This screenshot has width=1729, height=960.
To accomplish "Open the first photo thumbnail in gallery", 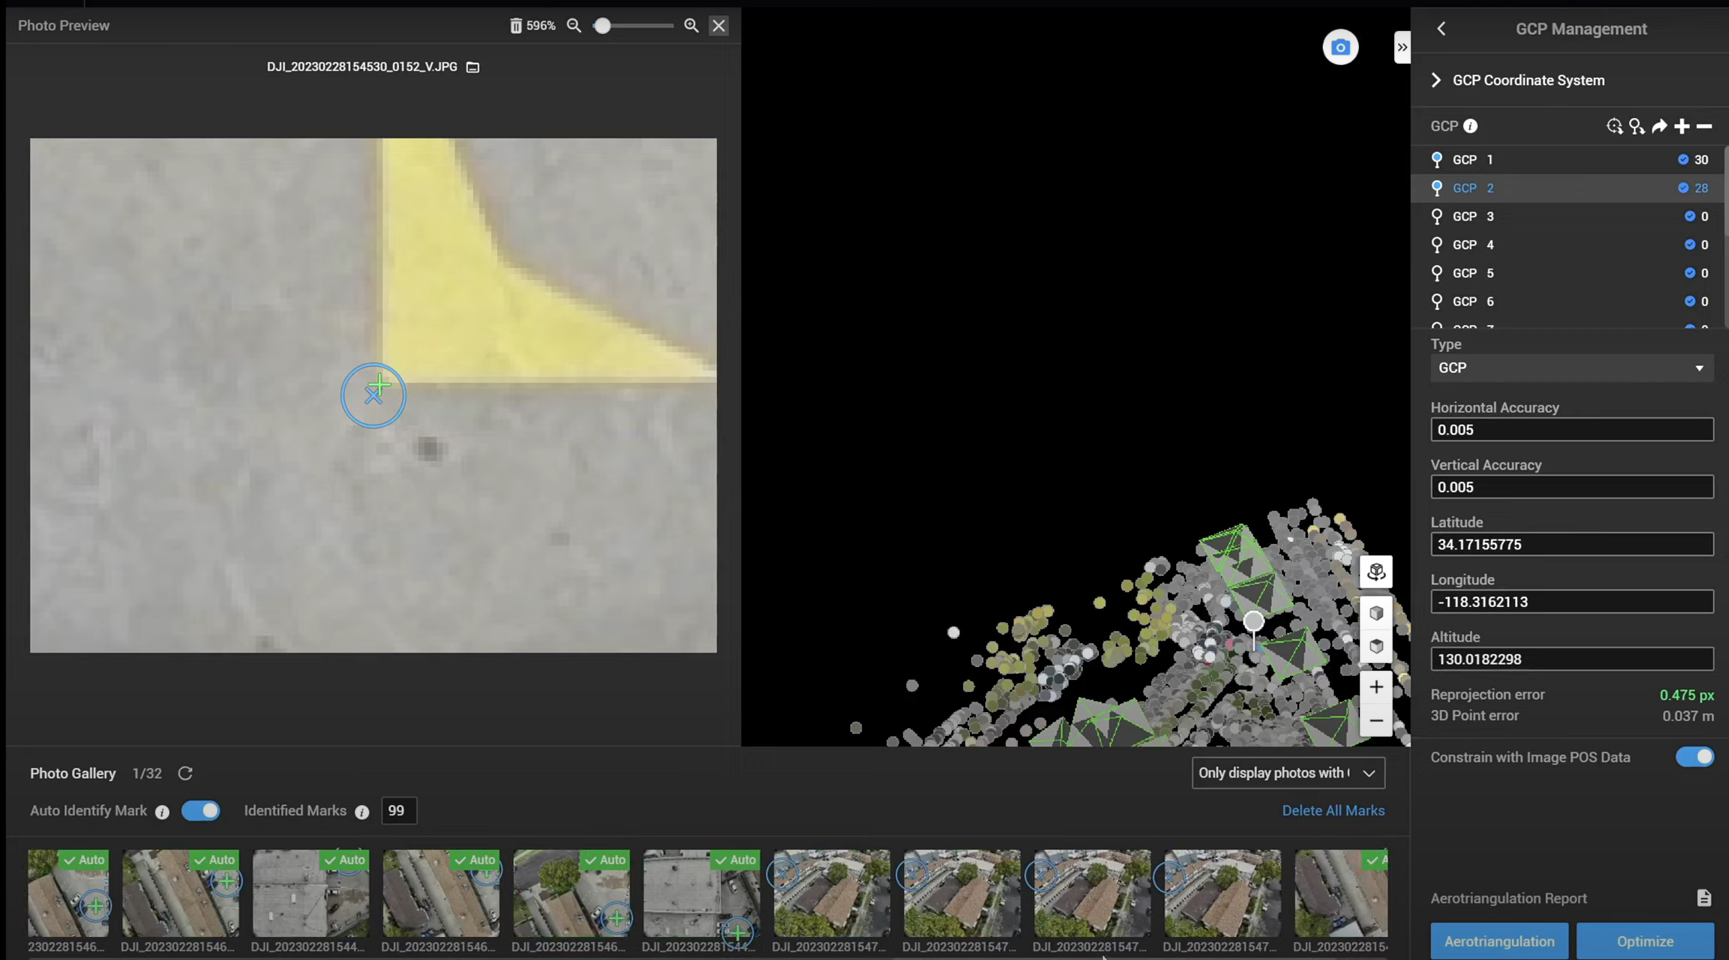I will pos(68,893).
